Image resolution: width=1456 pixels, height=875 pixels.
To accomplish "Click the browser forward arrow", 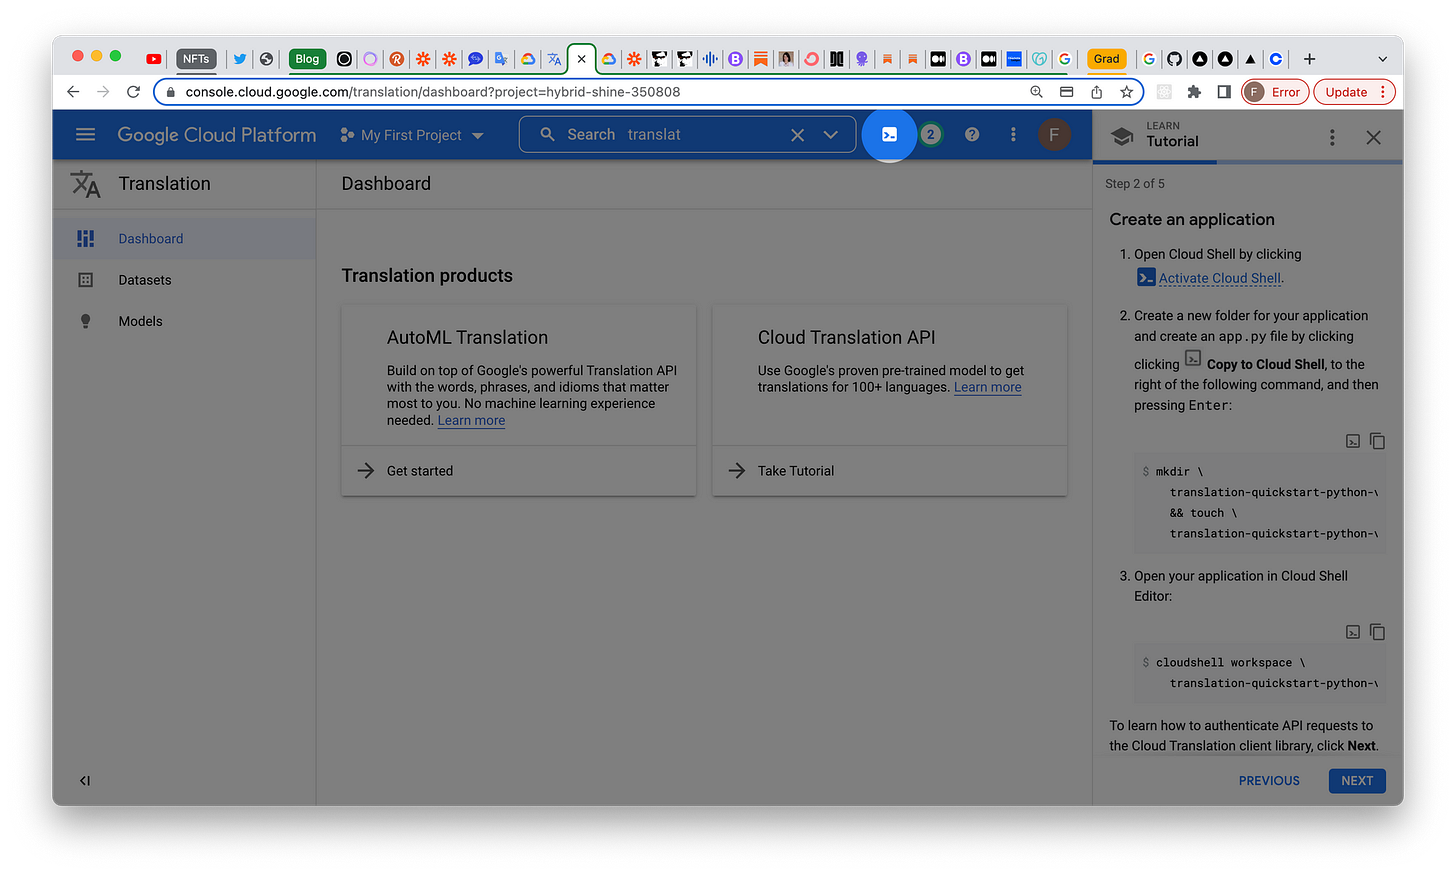I will click(103, 92).
